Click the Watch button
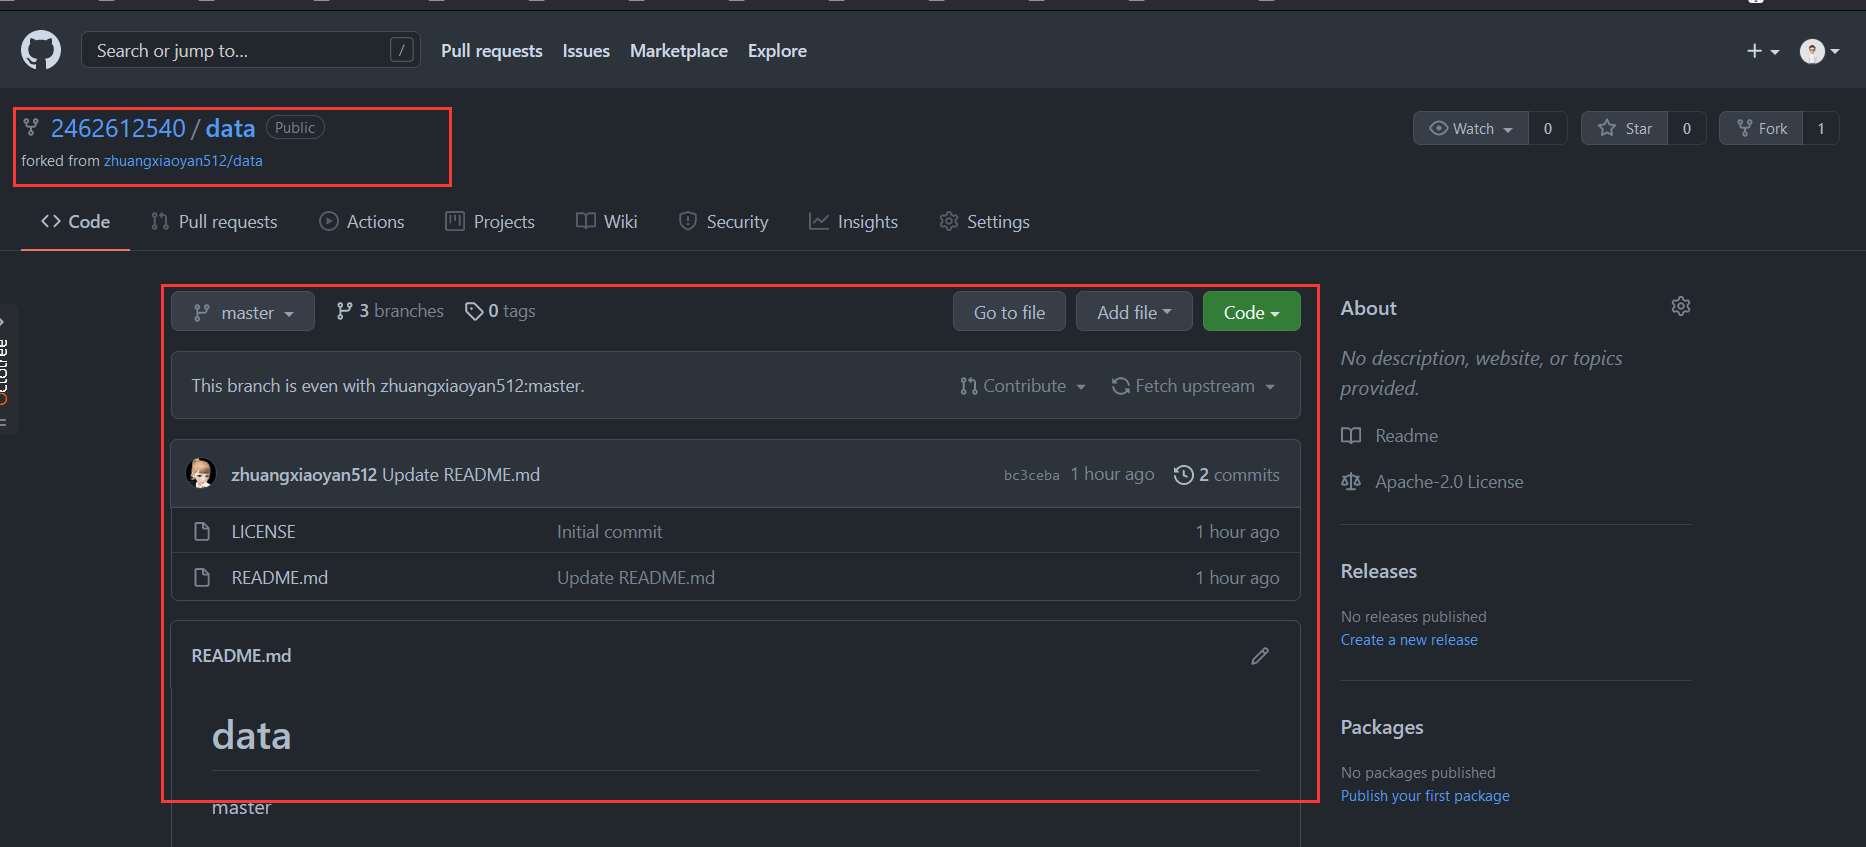 click(1470, 128)
